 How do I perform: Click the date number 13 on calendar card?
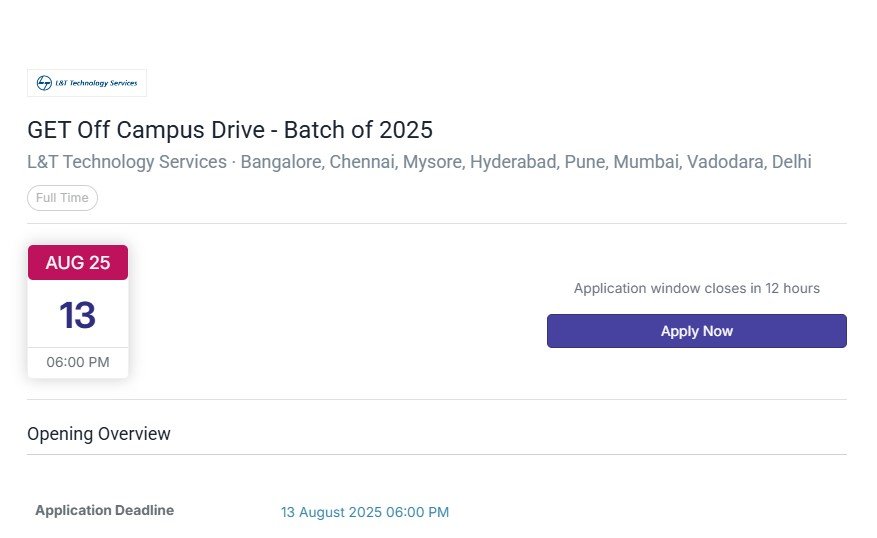point(78,315)
